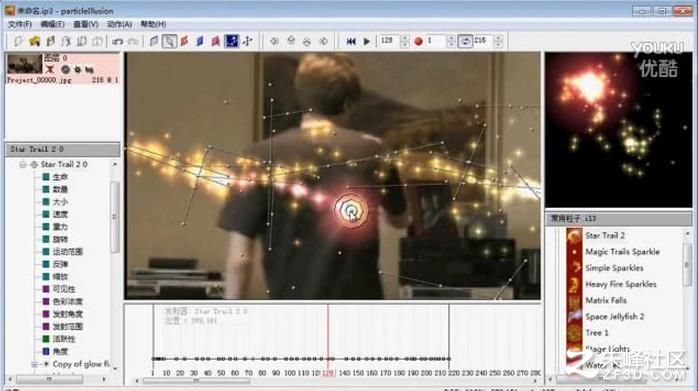Screen dimensions: 698x391
Task: Collapse the Star Trail 2 0 tree node
Action: tap(22, 165)
